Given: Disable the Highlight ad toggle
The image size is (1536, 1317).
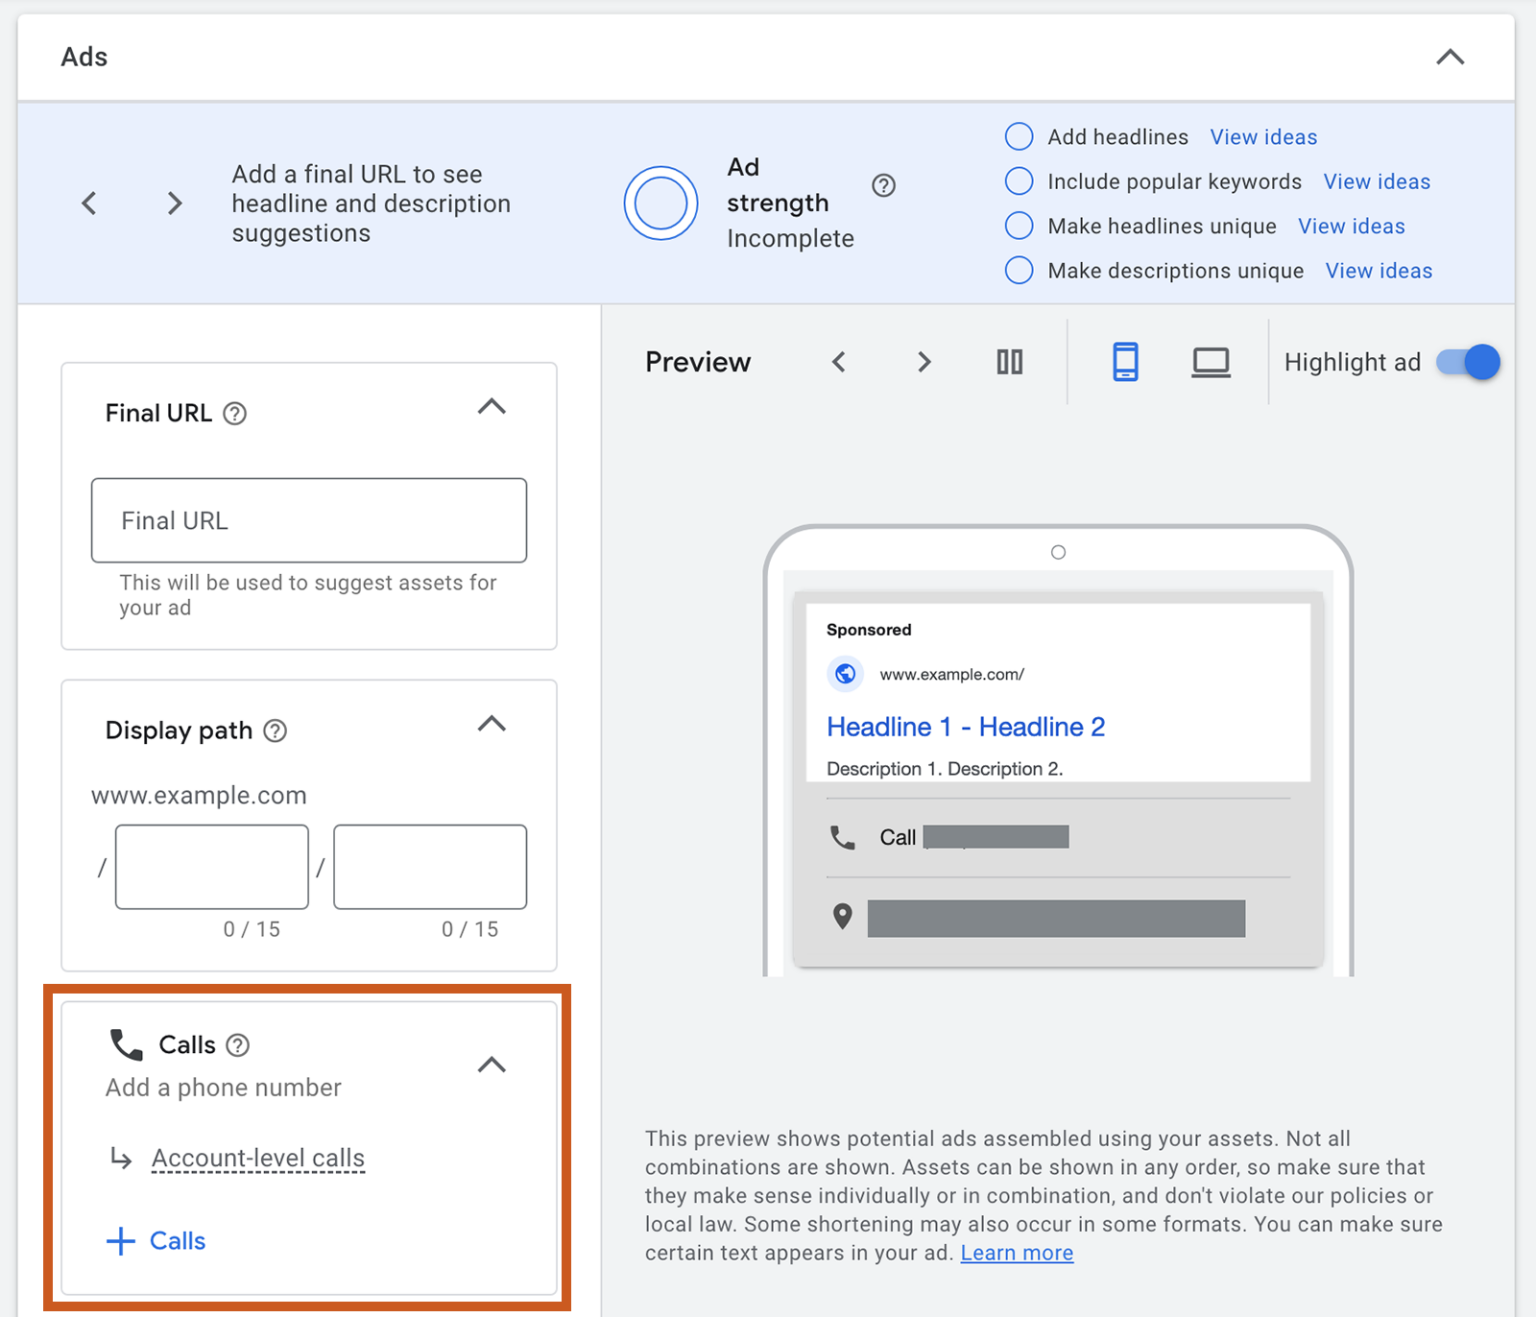Looking at the screenshot, I should point(1467,362).
